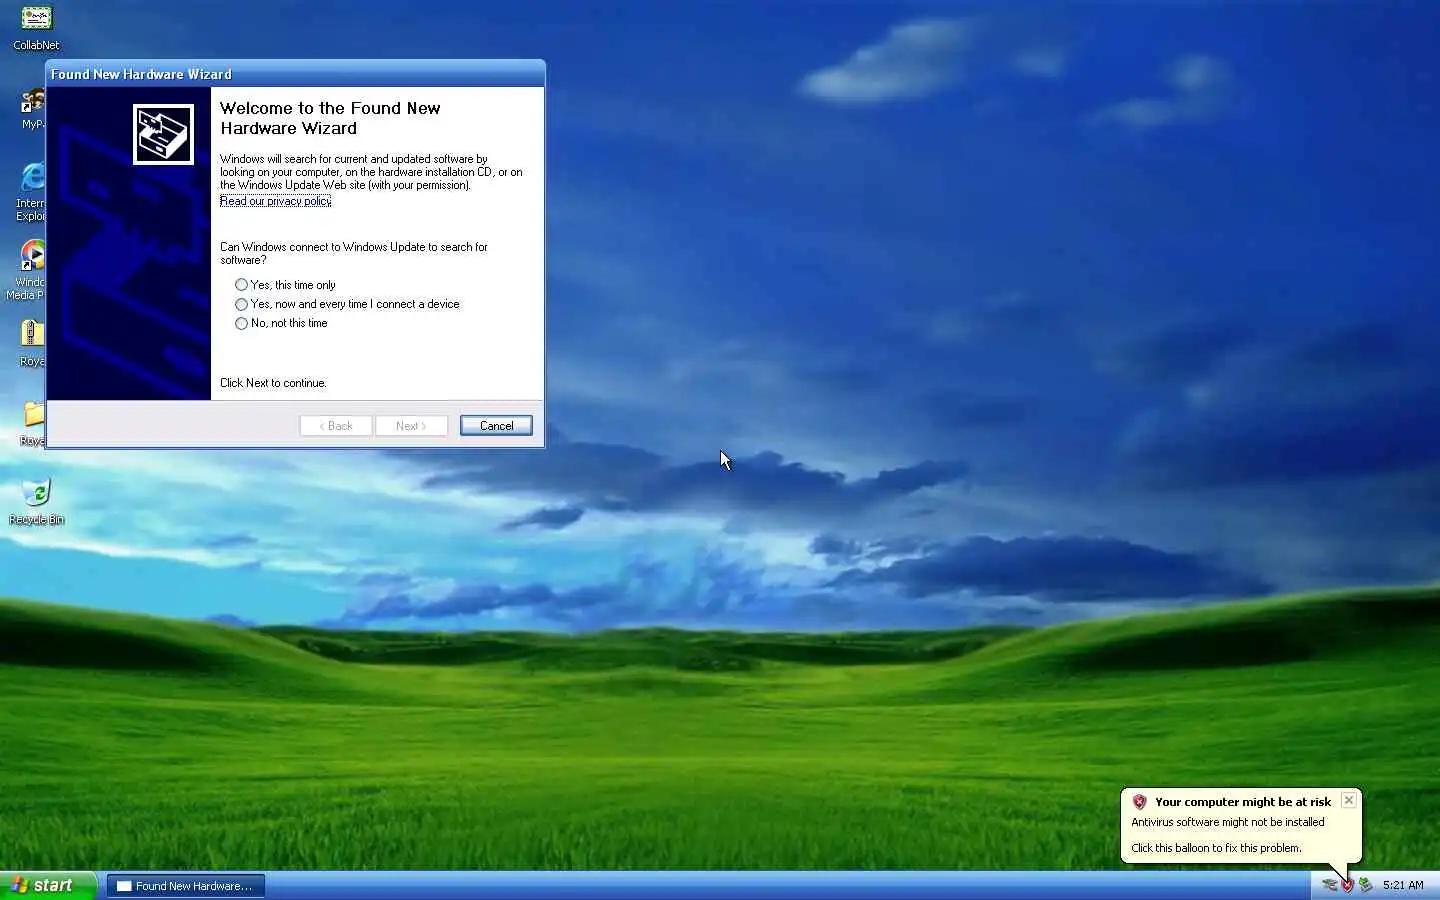The width and height of the screenshot is (1440, 900).
Task: Click the Cancel button in wizard
Action: (496, 426)
